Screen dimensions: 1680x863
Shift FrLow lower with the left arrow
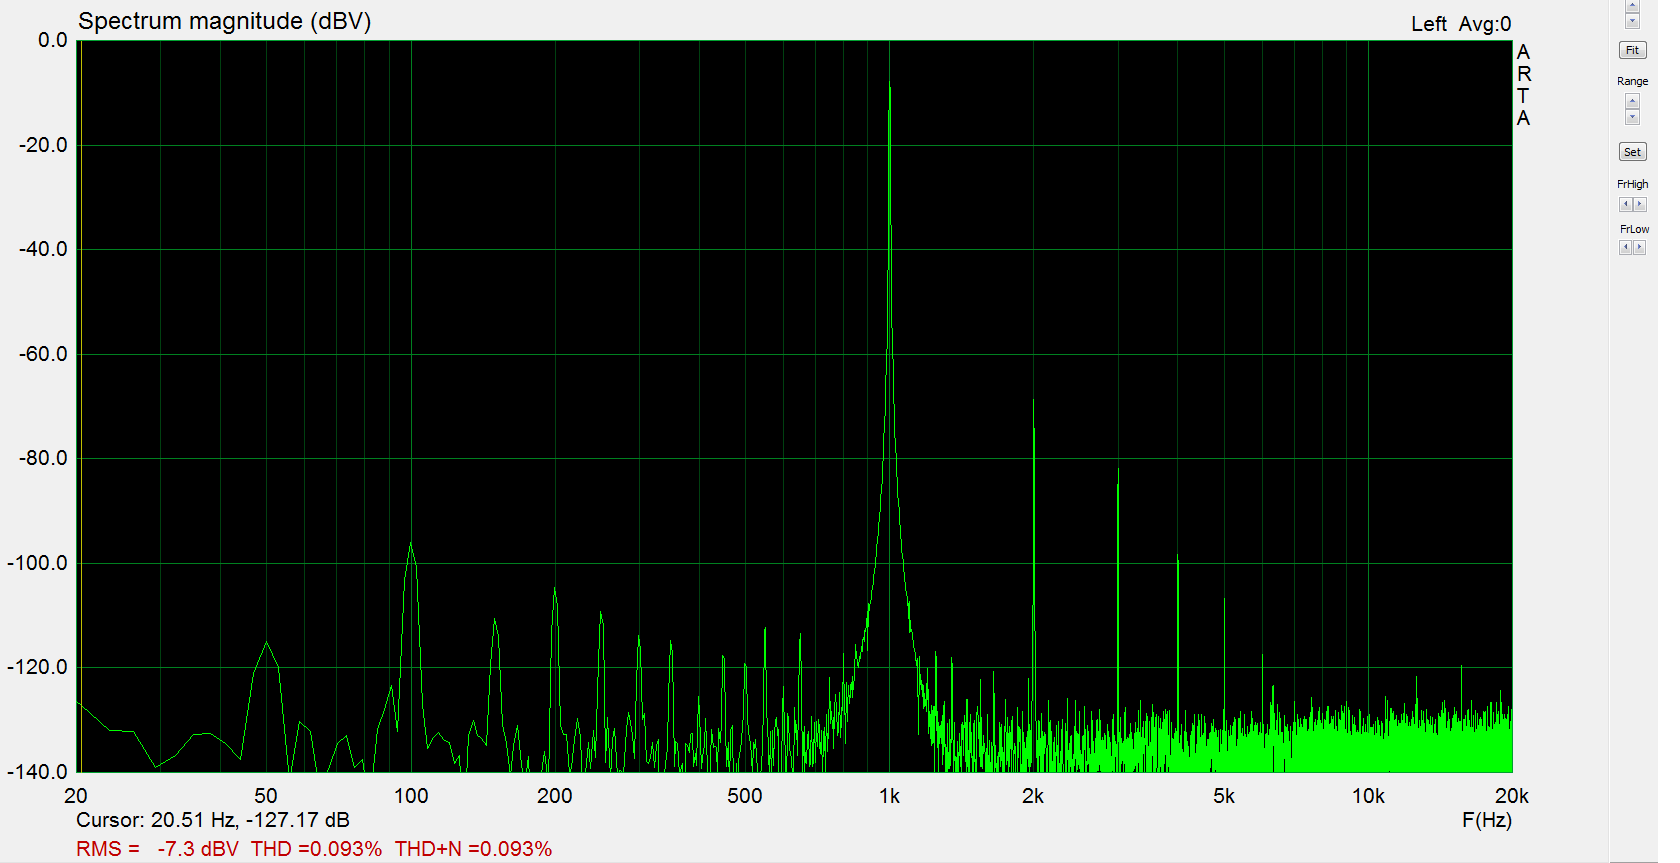(x=1625, y=247)
